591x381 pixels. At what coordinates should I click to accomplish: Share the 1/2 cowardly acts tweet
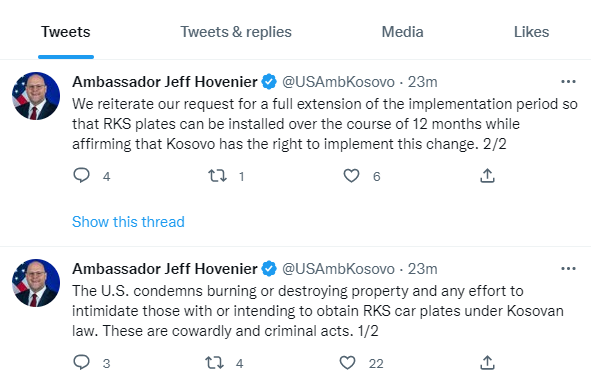(x=487, y=363)
